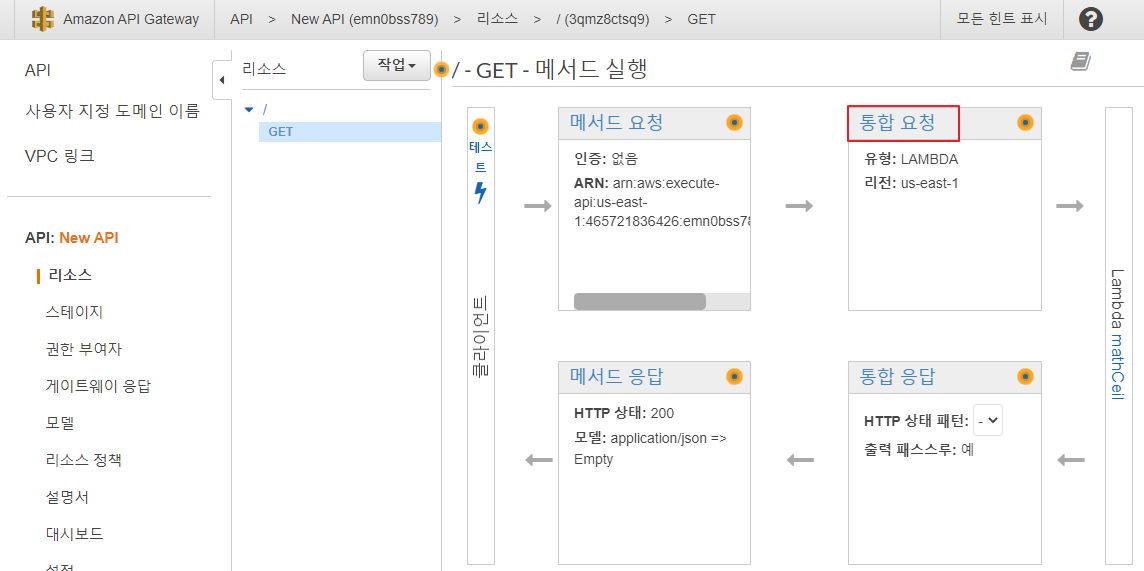Open 메서드 응답 settings link
The height and width of the screenshot is (571, 1144).
click(x=617, y=376)
